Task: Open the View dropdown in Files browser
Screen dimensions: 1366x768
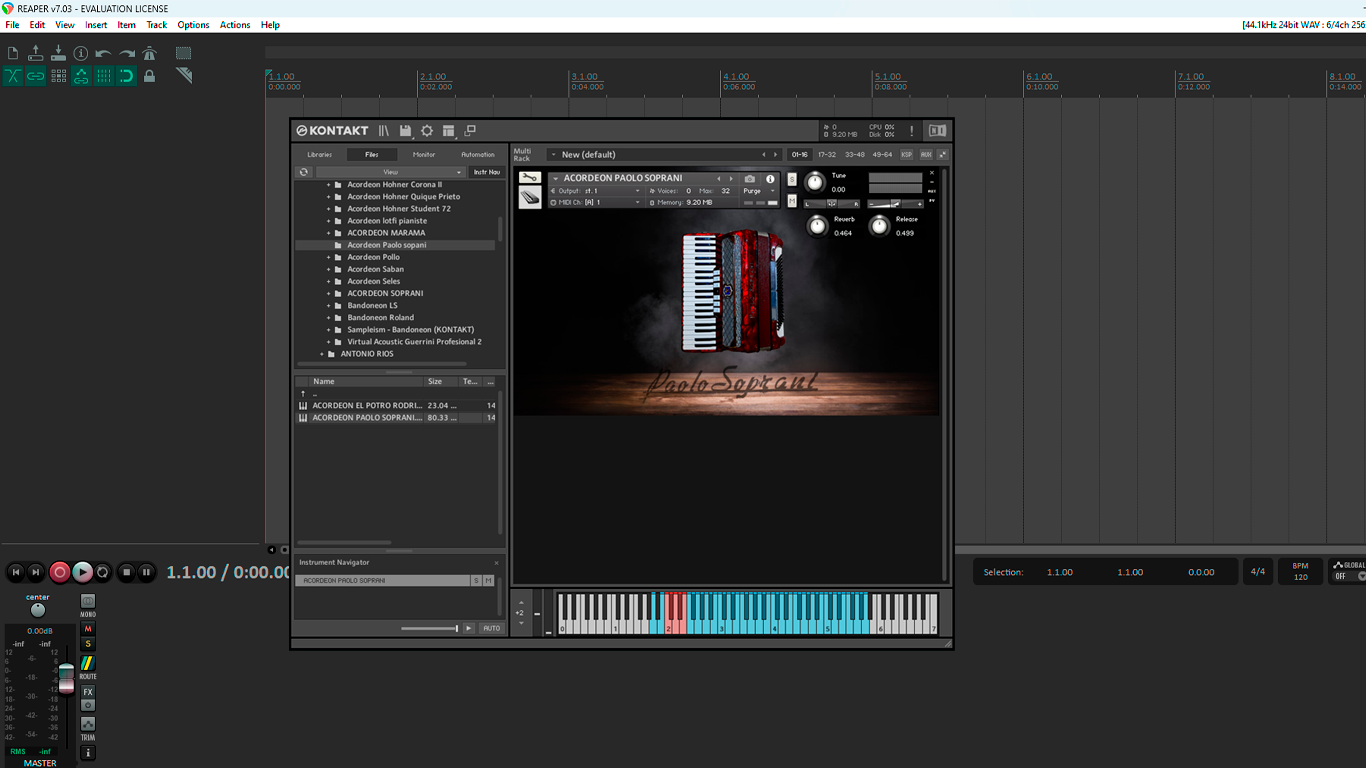Action: click(x=391, y=172)
